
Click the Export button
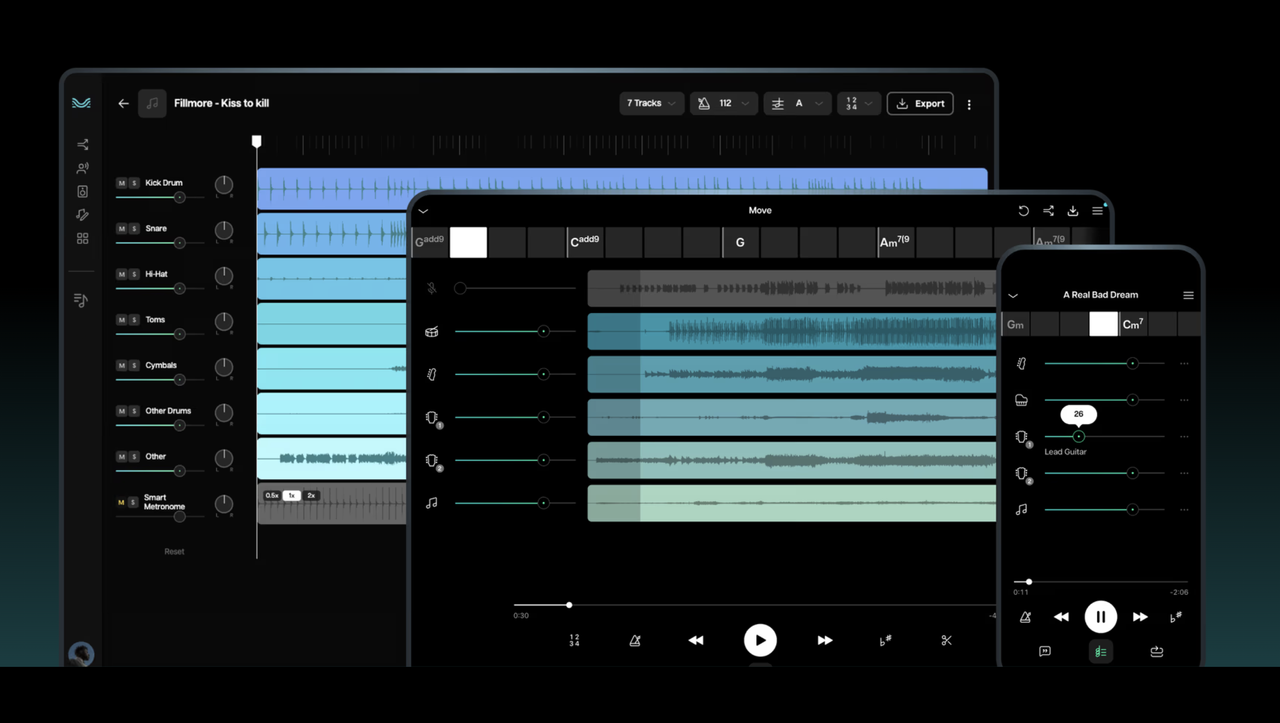pos(920,103)
